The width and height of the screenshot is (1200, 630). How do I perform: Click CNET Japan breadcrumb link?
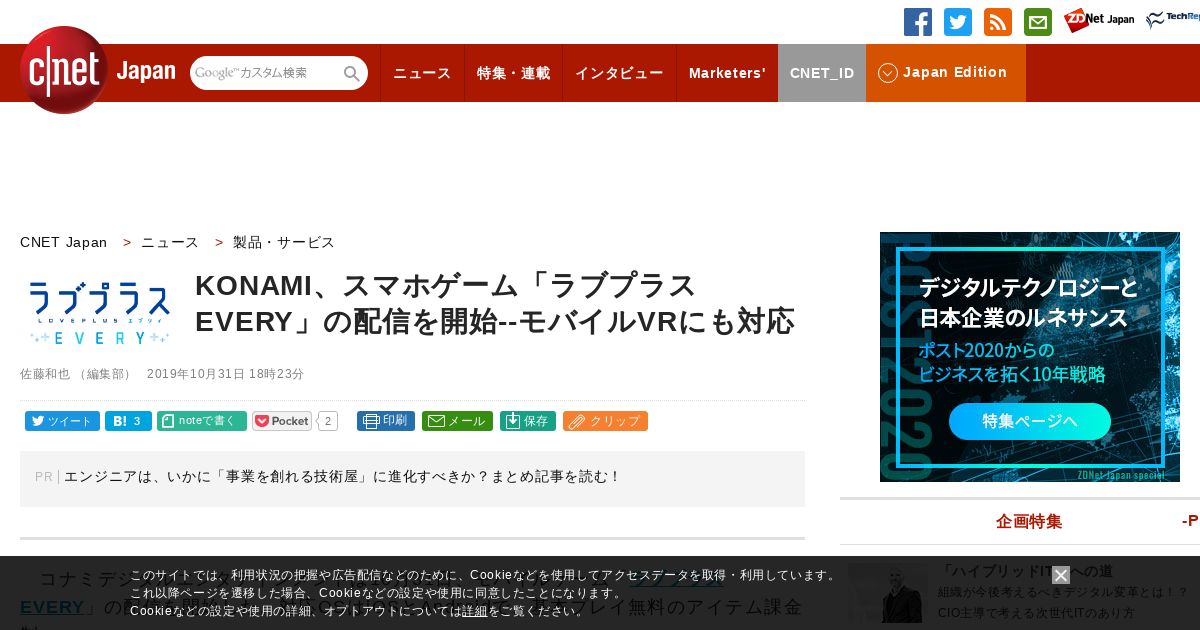(64, 242)
